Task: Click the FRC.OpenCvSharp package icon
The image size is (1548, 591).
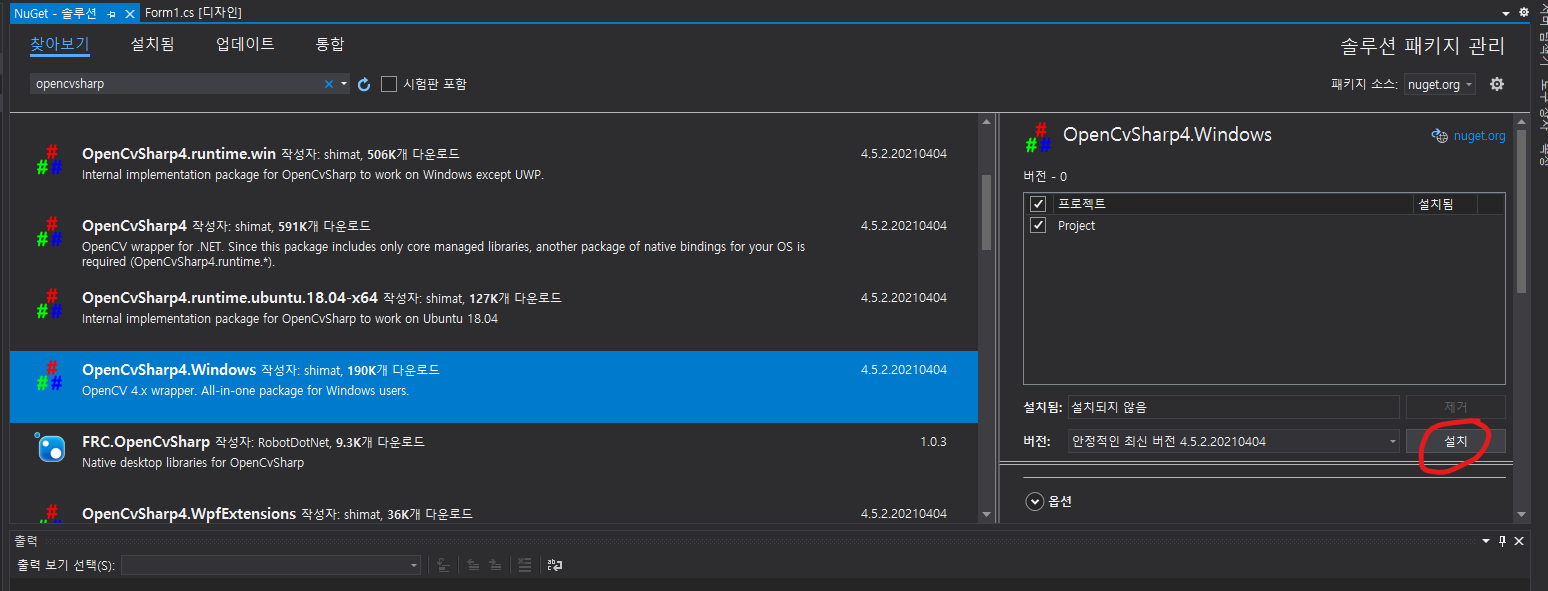Action: (49, 448)
